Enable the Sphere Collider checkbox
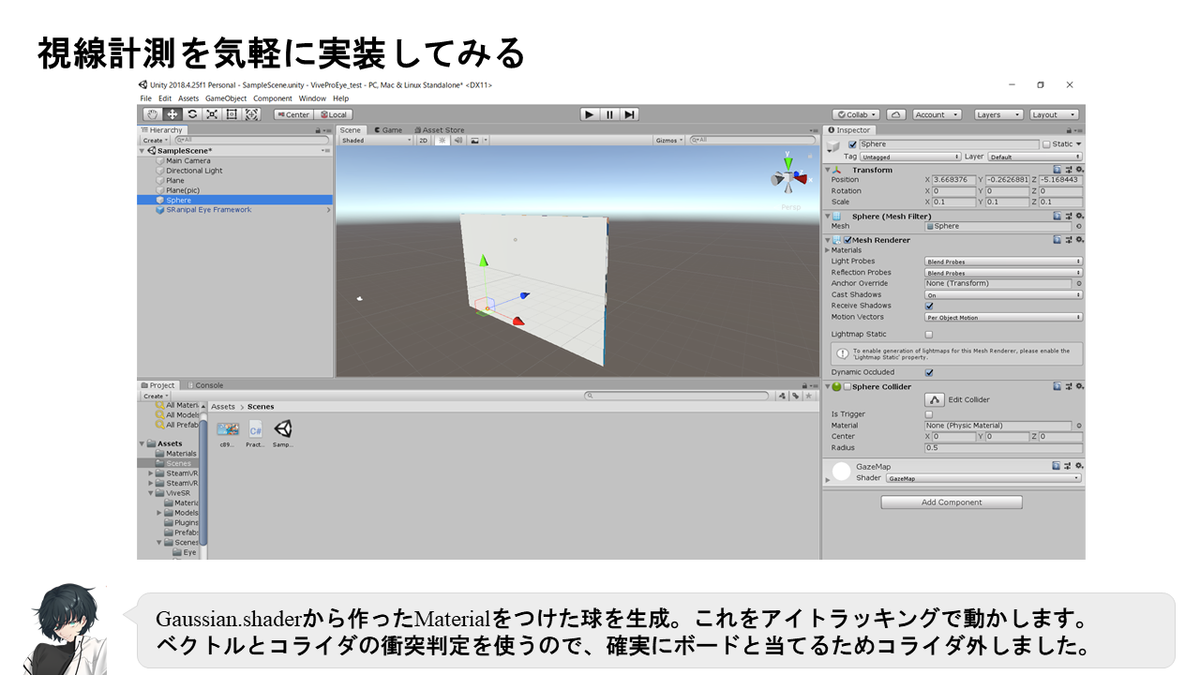Screen dimensions: 1200x675 (x=848, y=386)
